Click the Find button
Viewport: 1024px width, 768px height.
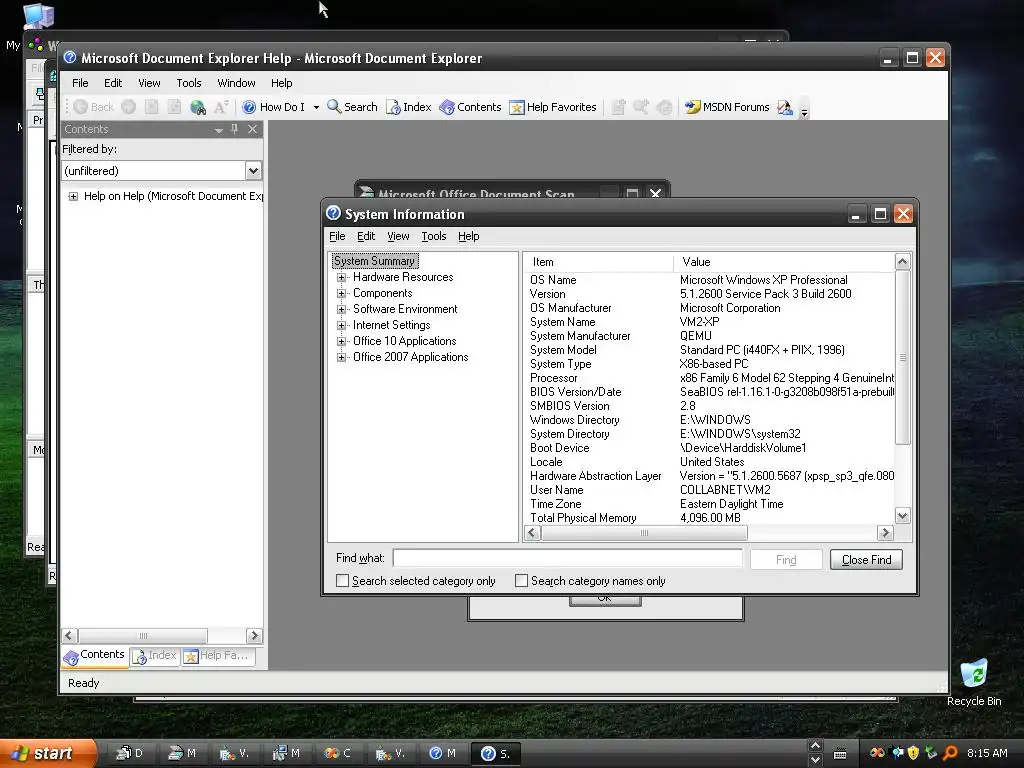786,560
